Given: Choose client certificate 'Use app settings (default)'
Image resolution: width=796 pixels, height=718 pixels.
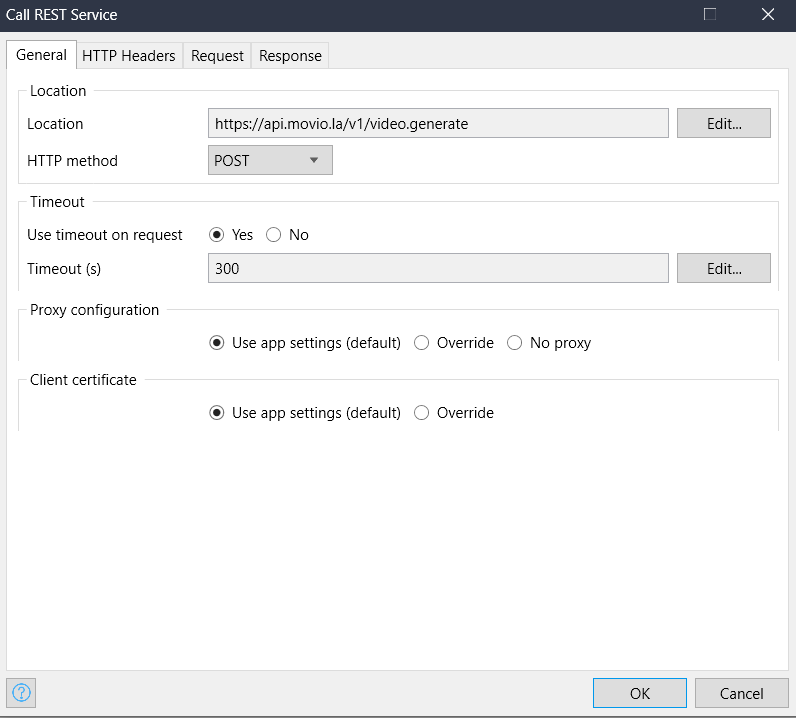Looking at the screenshot, I should pyautogui.click(x=217, y=413).
